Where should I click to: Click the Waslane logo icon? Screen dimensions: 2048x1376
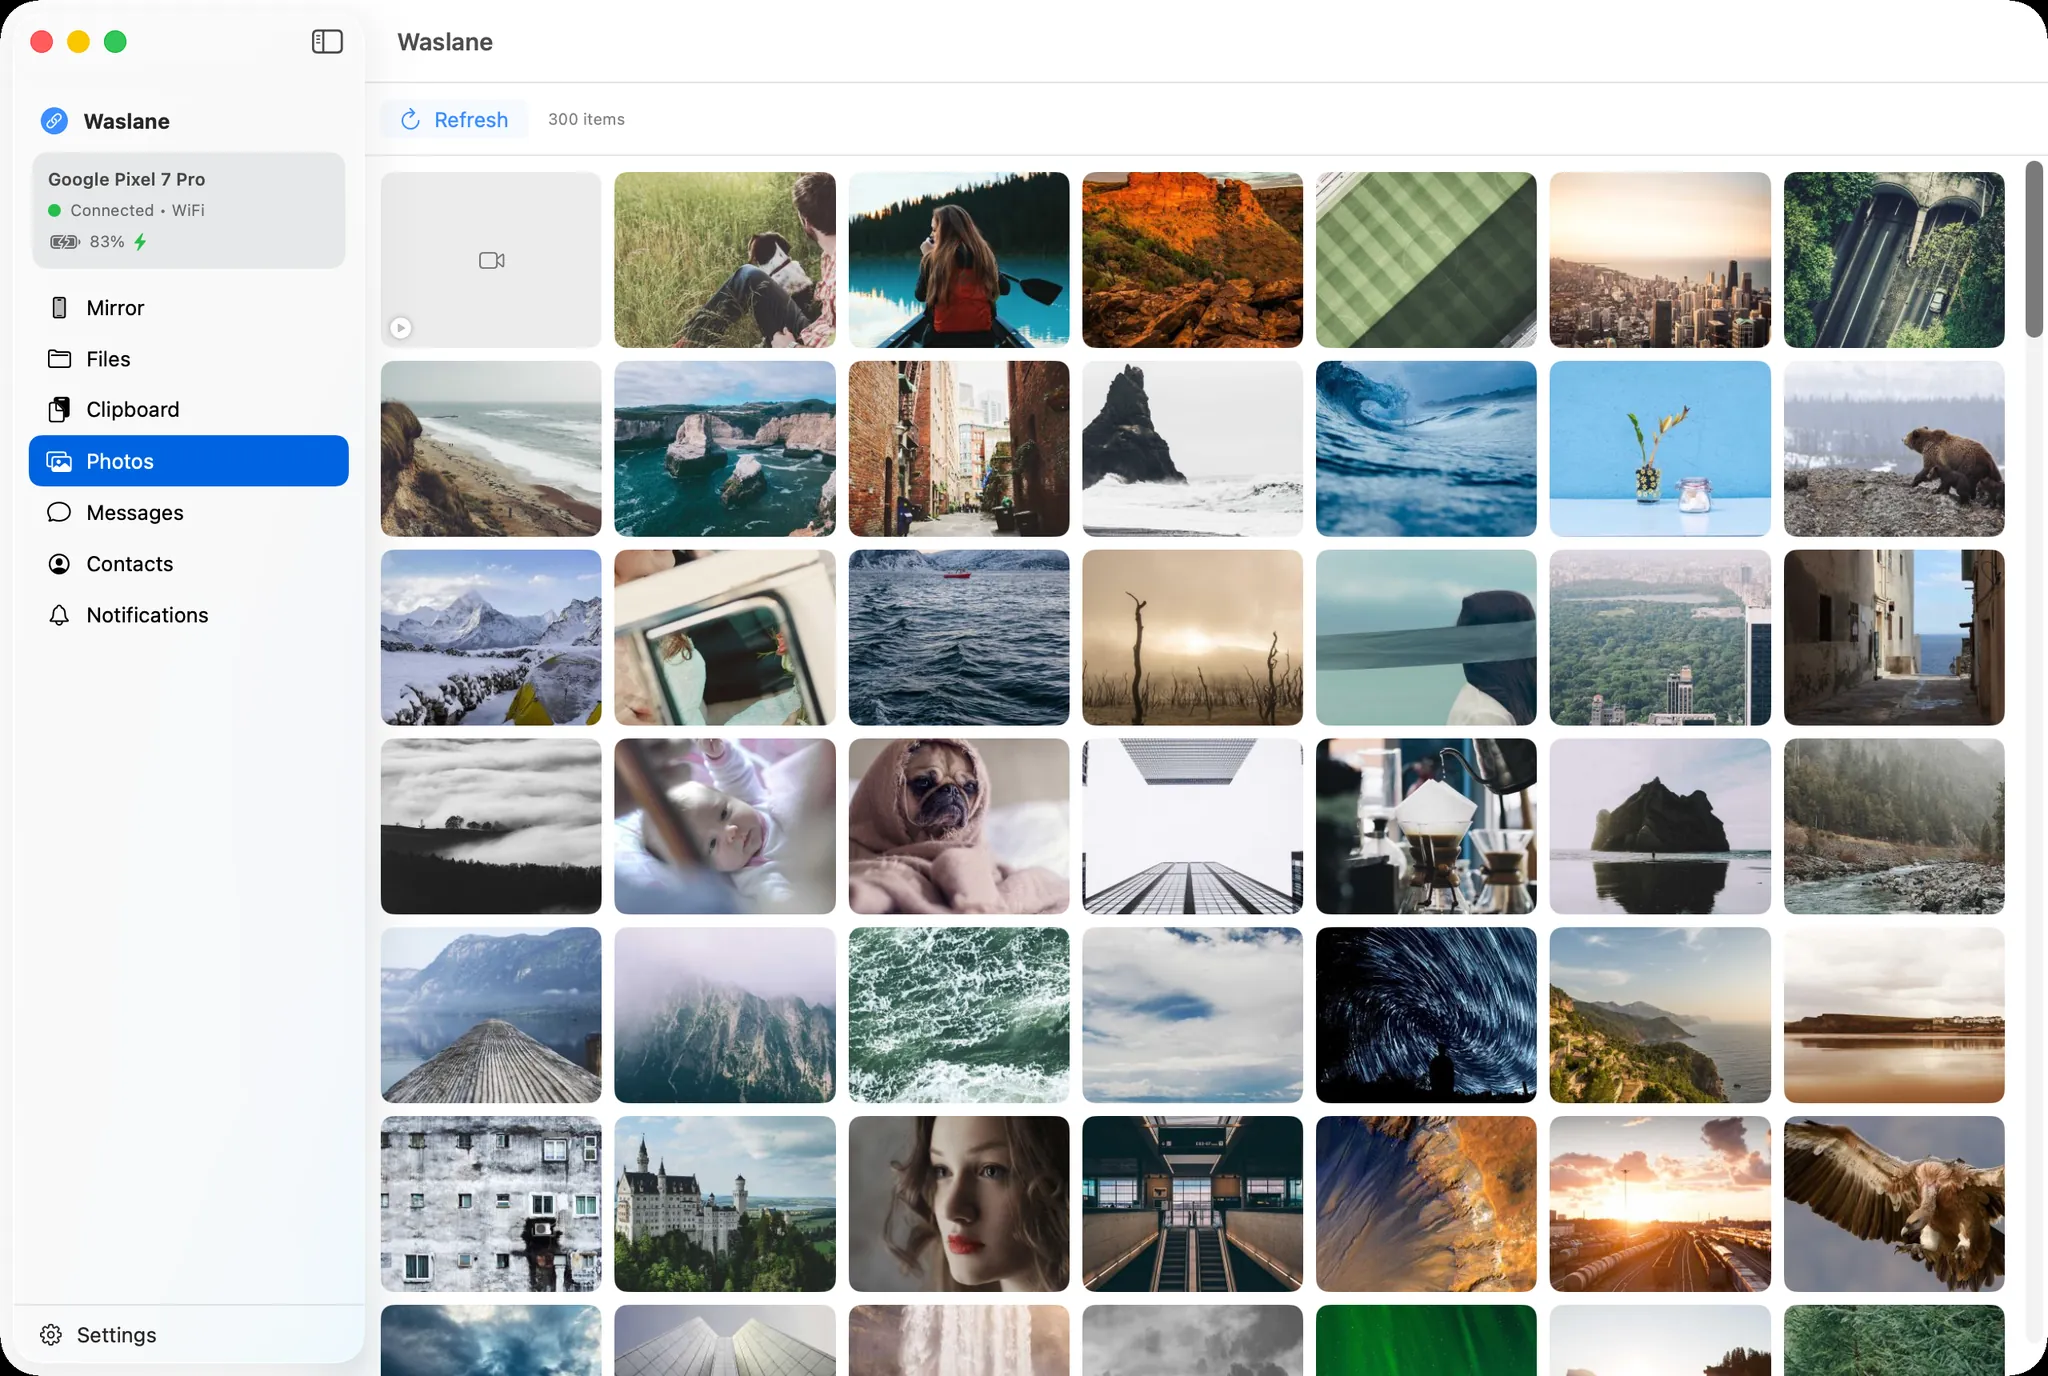click(x=54, y=121)
